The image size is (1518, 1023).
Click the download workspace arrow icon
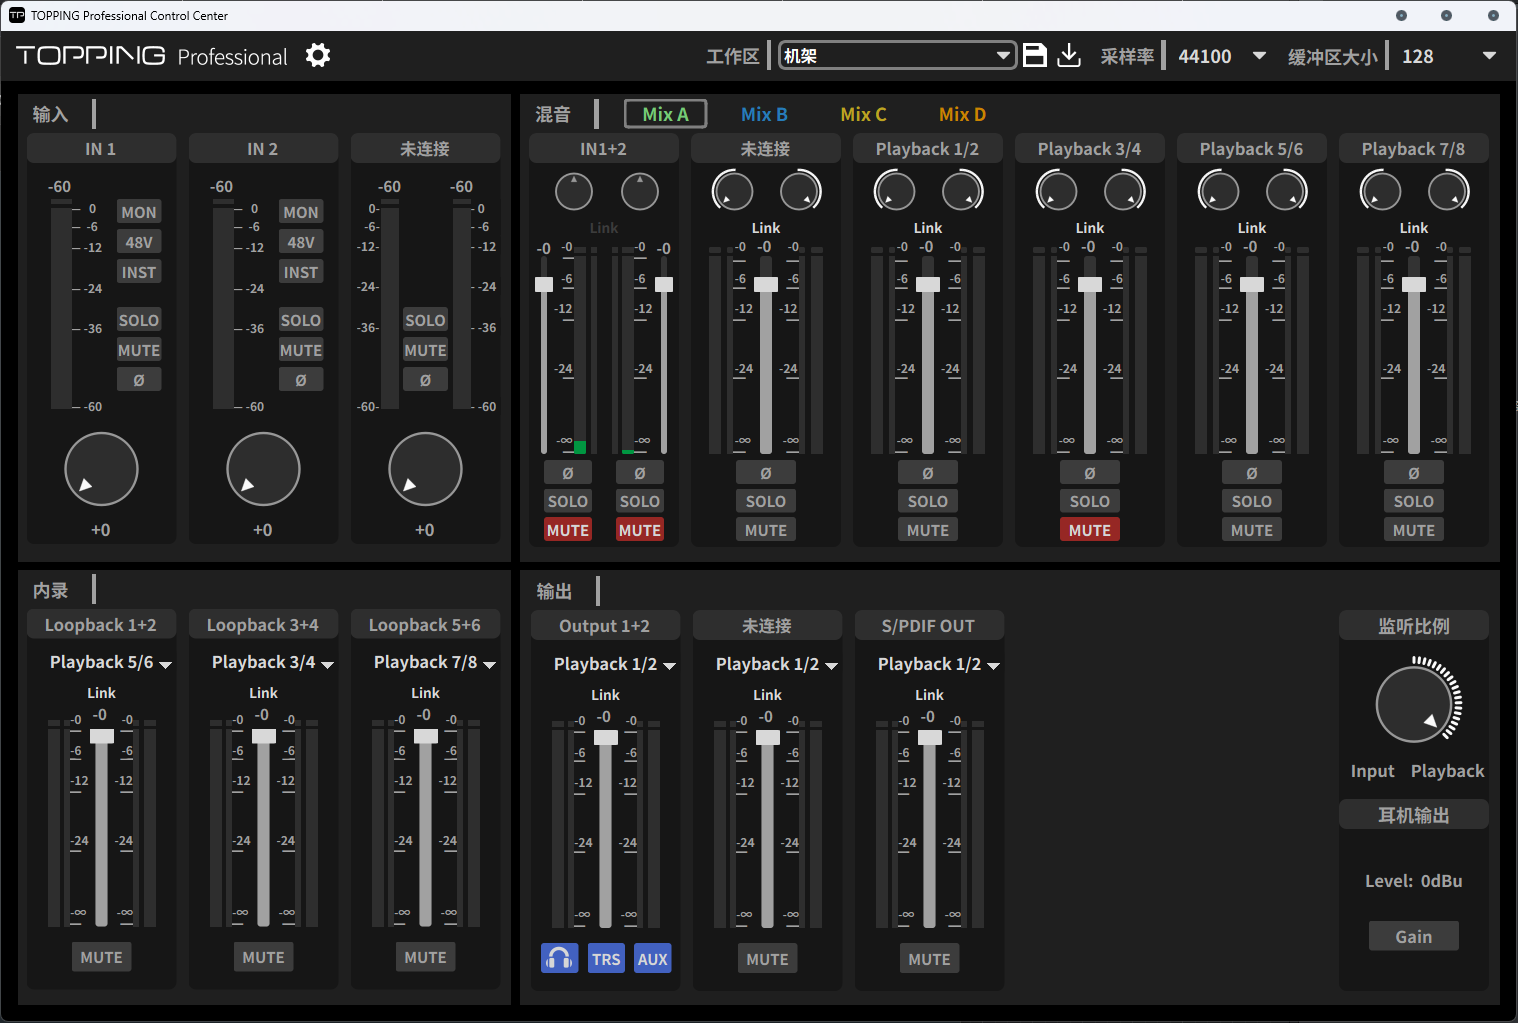(1069, 56)
